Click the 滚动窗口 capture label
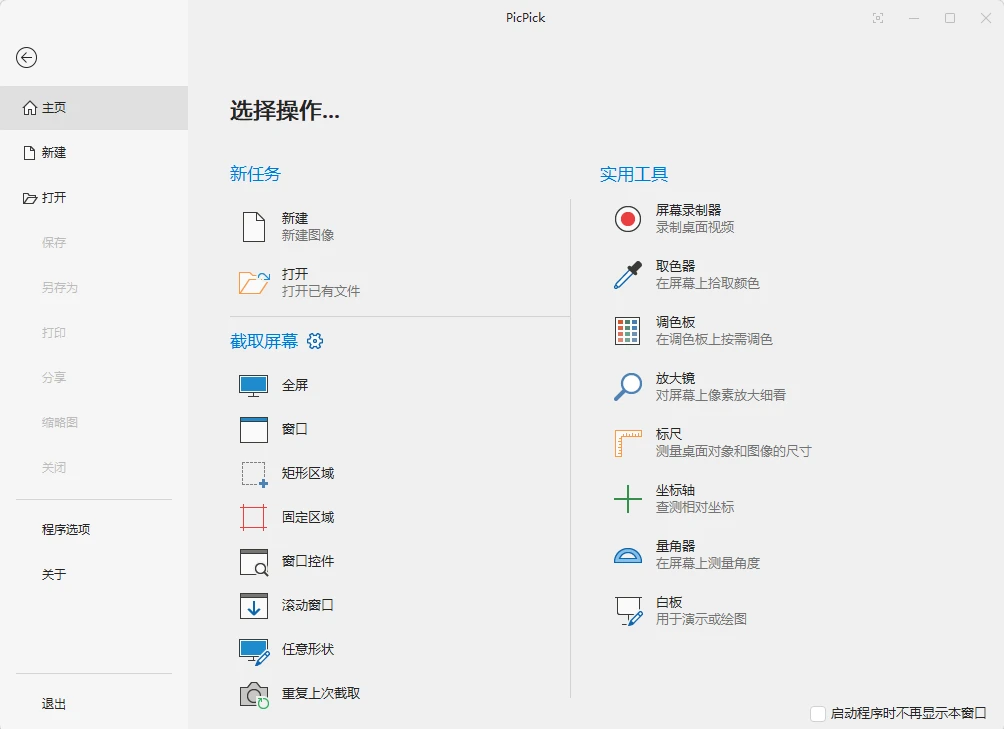 pyautogui.click(x=308, y=605)
